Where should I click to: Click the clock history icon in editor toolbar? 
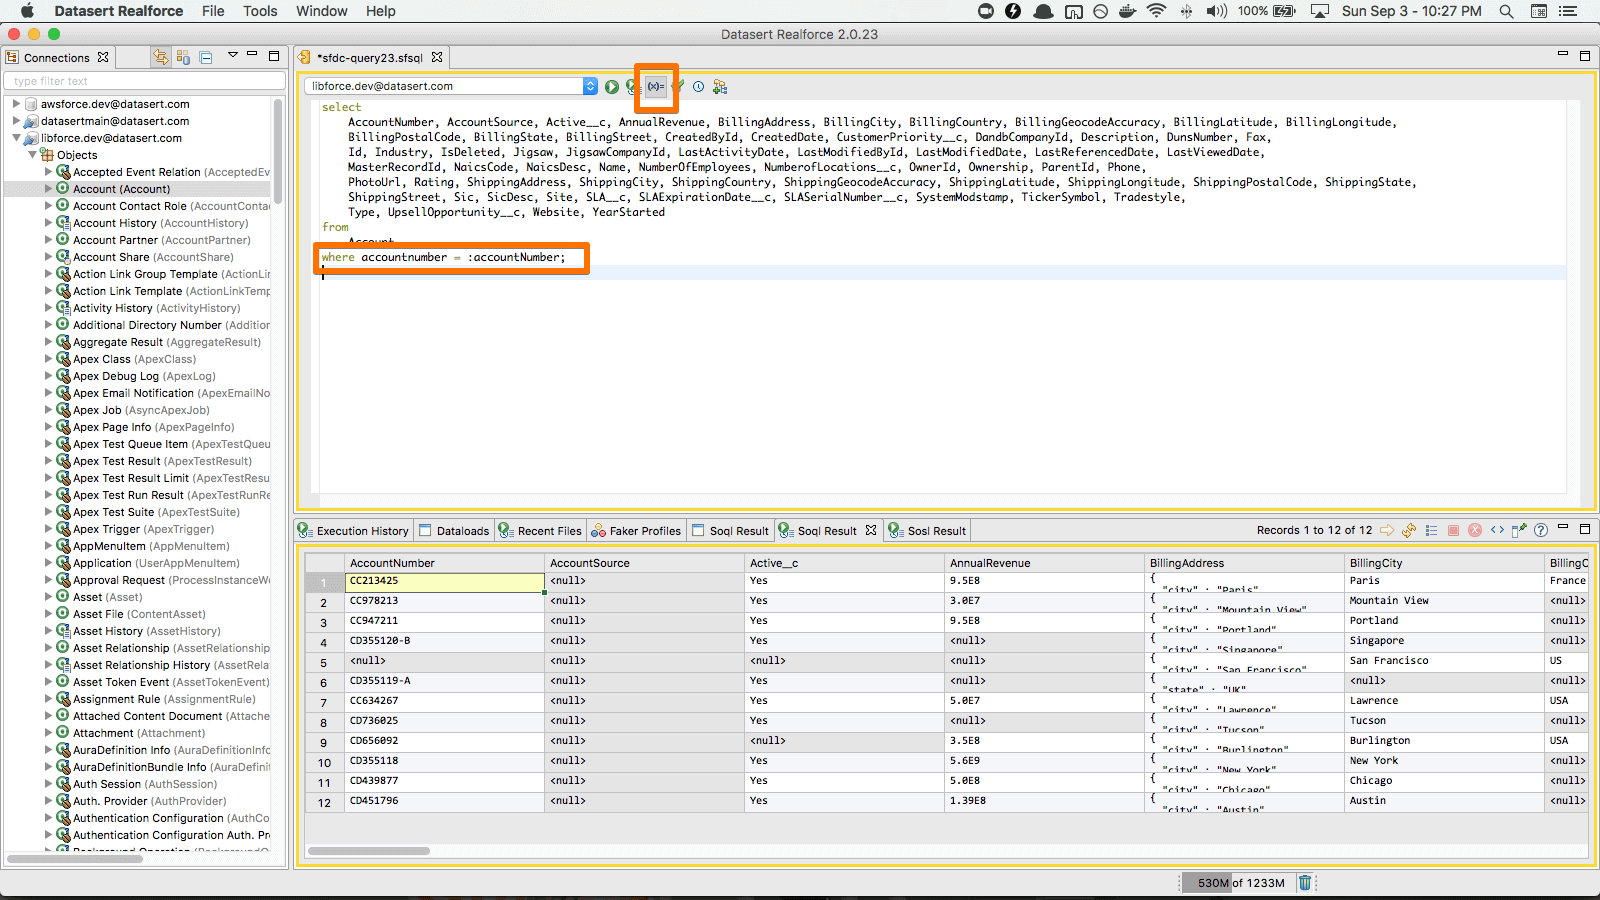tap(699, 87)
